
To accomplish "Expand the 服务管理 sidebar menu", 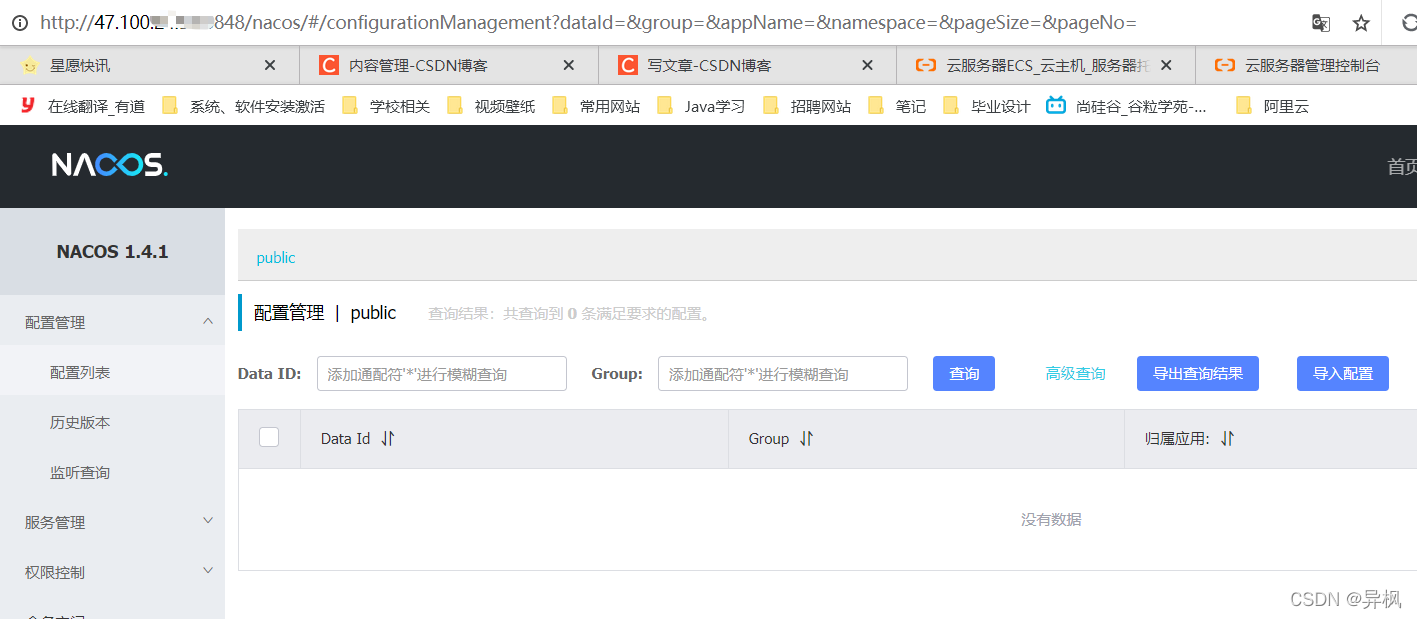I will (x=112, y=522).
